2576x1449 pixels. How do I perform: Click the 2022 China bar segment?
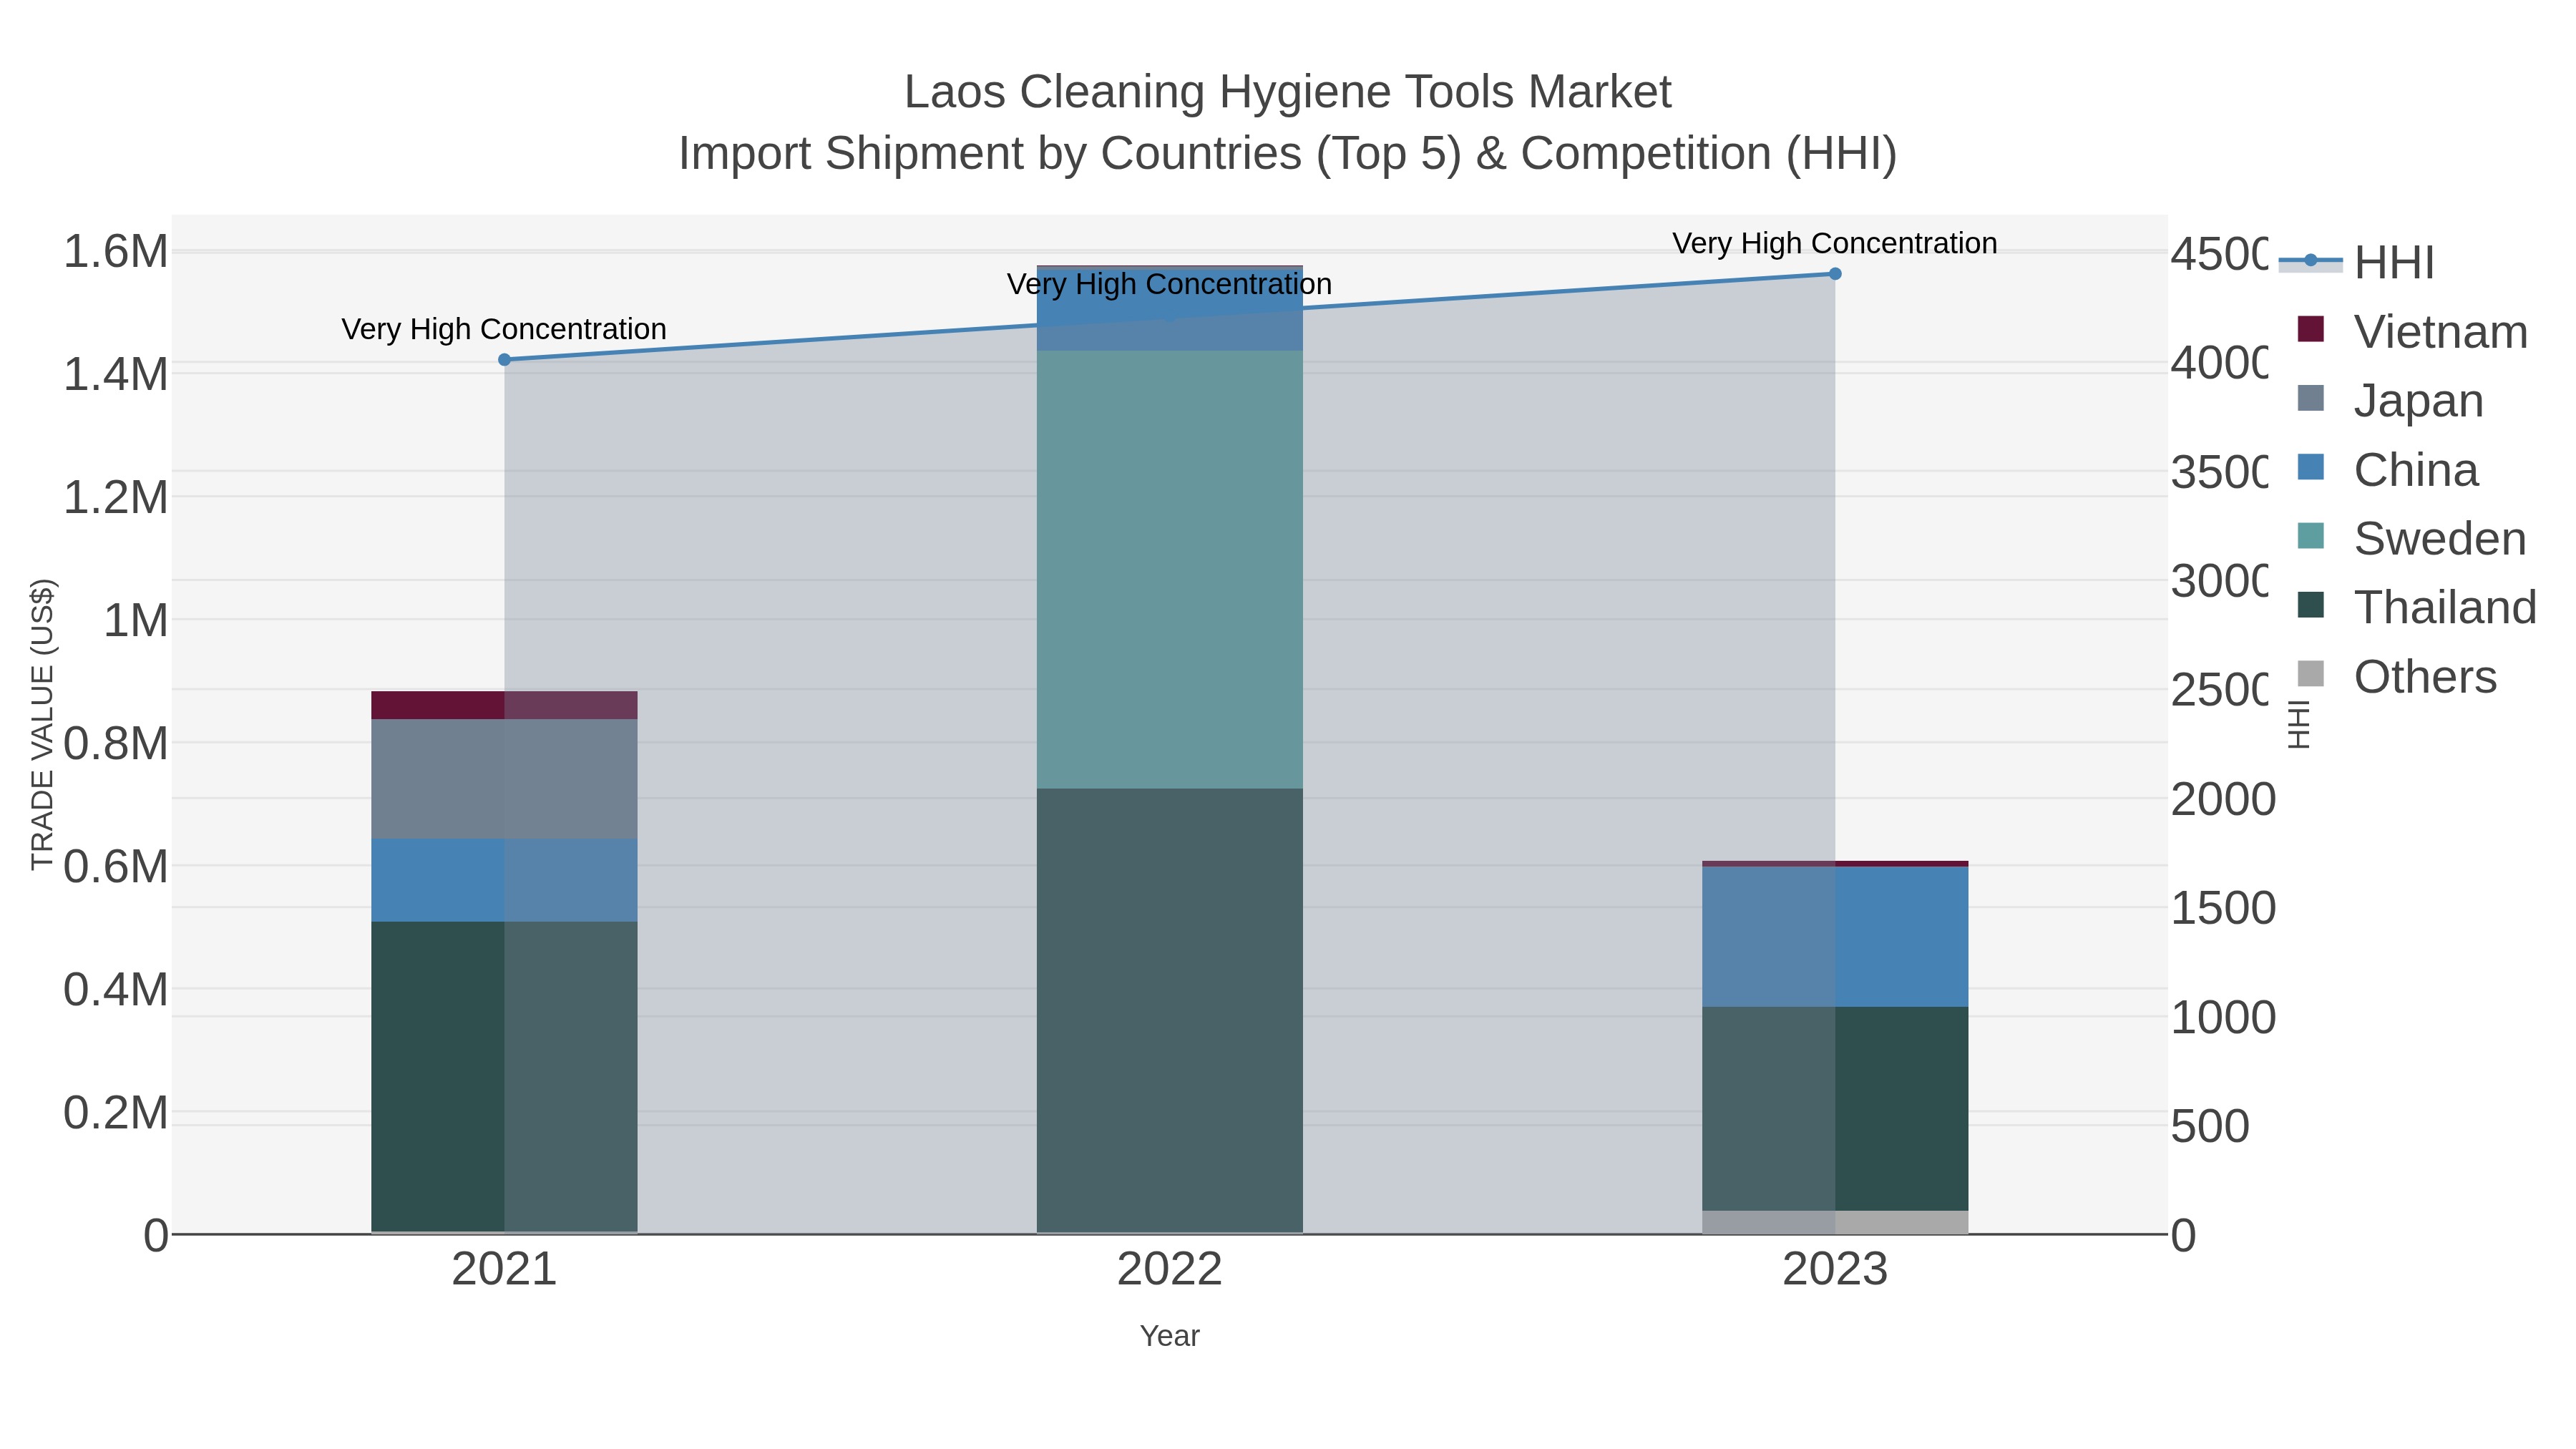click(x=1170, y=309)
